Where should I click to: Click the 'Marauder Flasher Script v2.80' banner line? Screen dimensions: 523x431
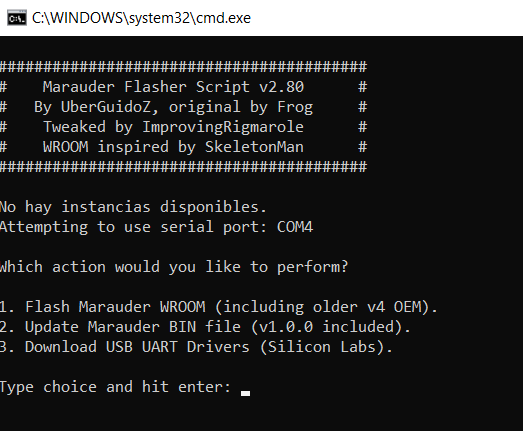(173, 87)
